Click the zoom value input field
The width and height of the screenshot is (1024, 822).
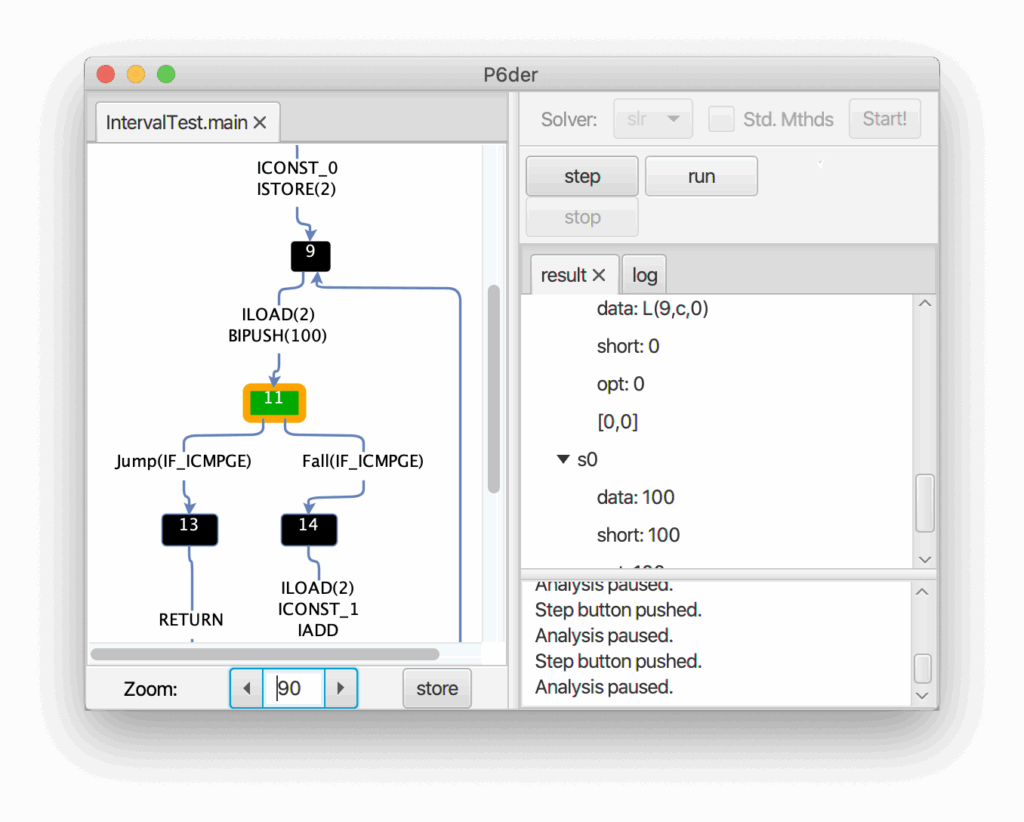coord(295,688)
